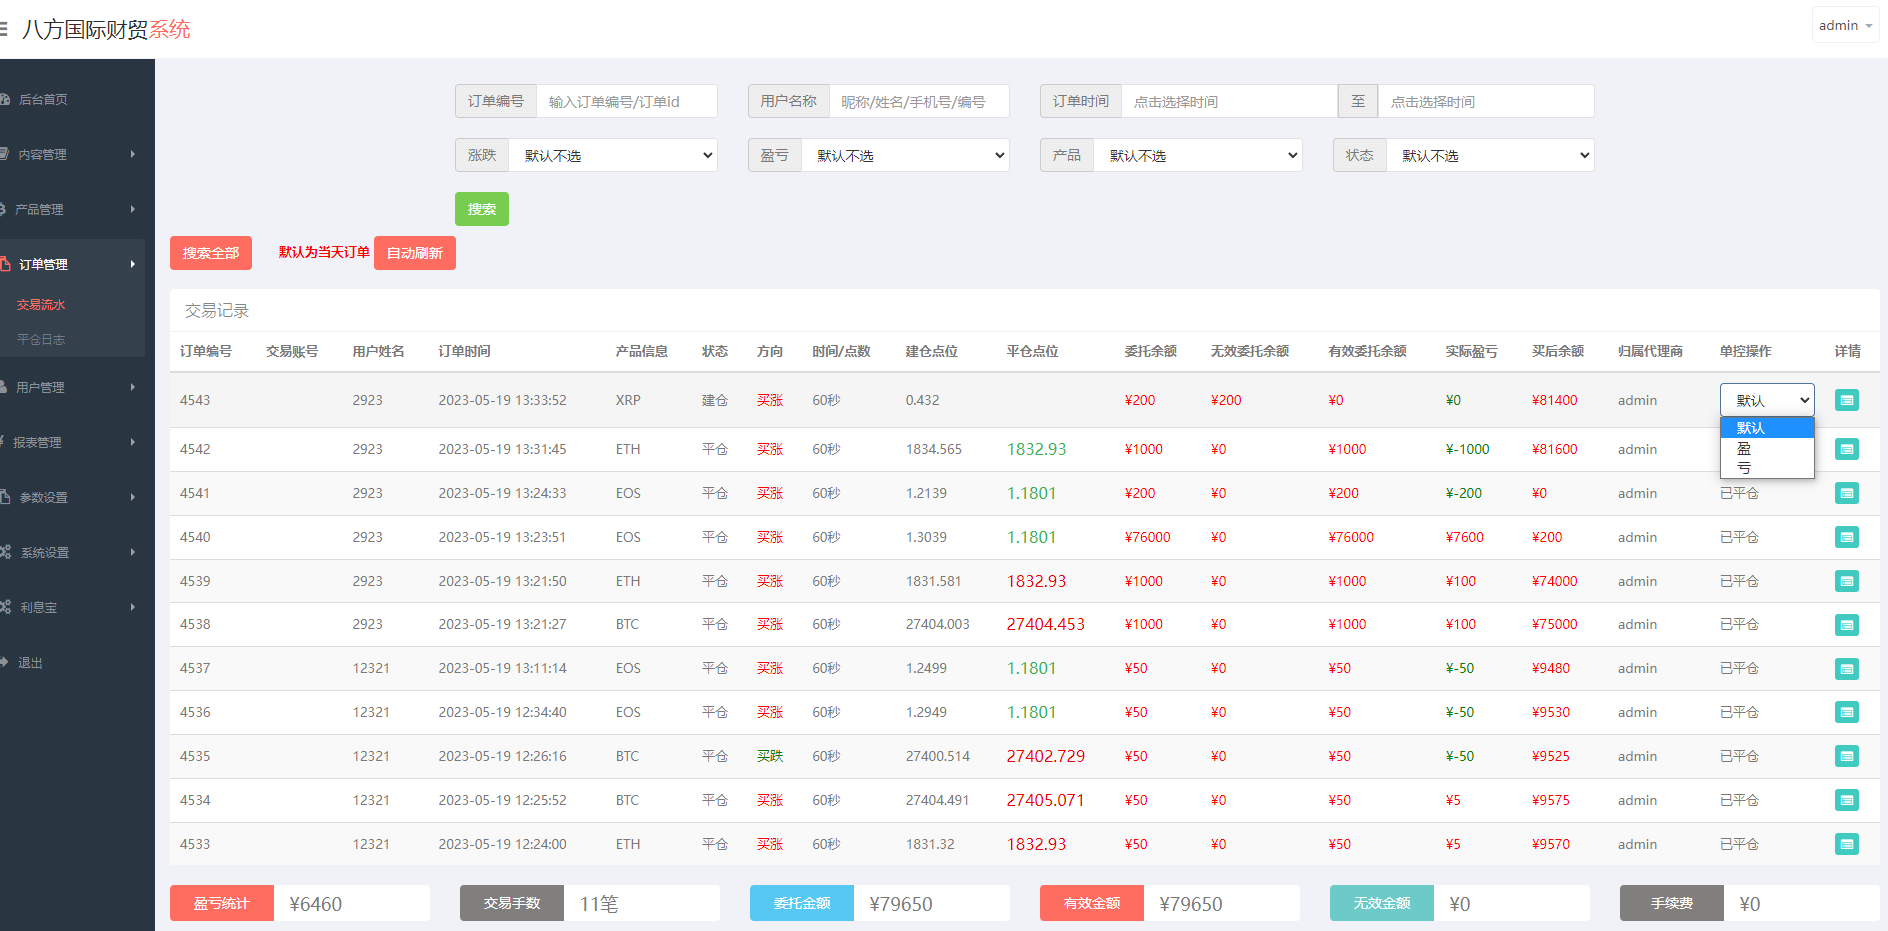Image resolution: width=1888 pixels, height=931 pixels.
Task: Click details icon for order 4535
Action: tap(1846, 756)
